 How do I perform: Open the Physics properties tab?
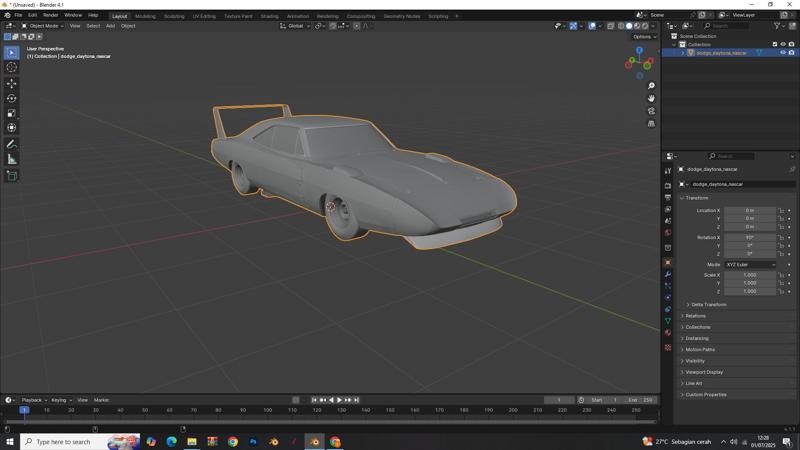tap(668, 297)
